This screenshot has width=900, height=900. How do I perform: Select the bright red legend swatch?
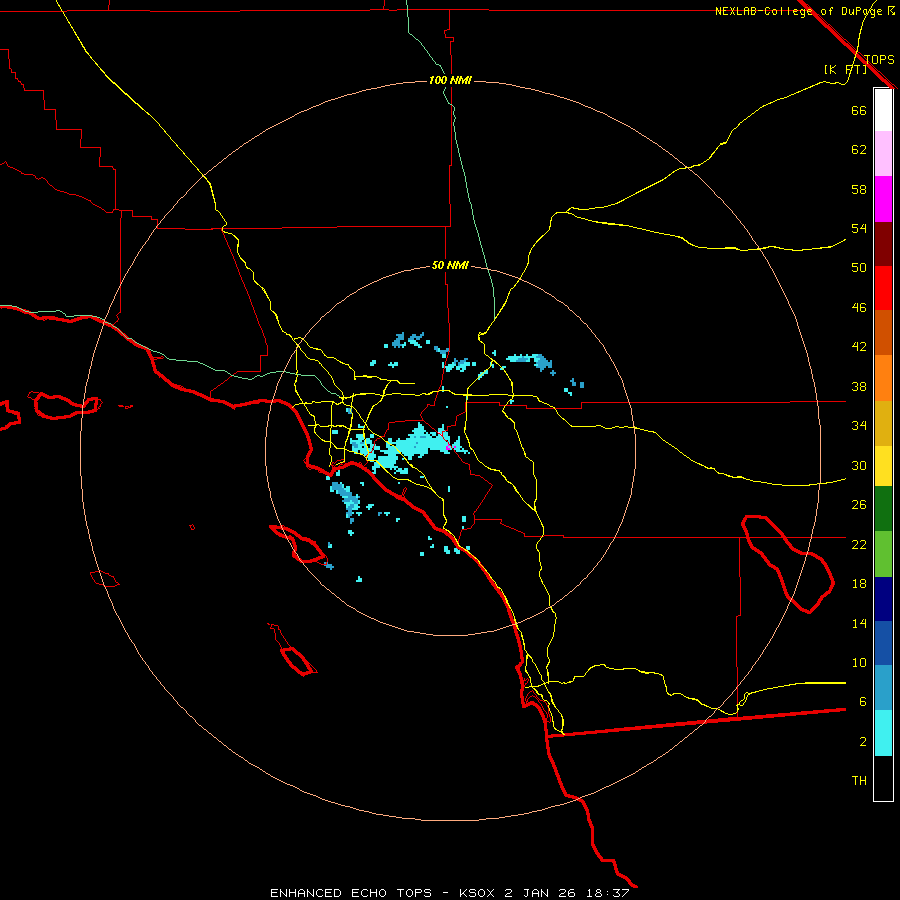point(883,288)
